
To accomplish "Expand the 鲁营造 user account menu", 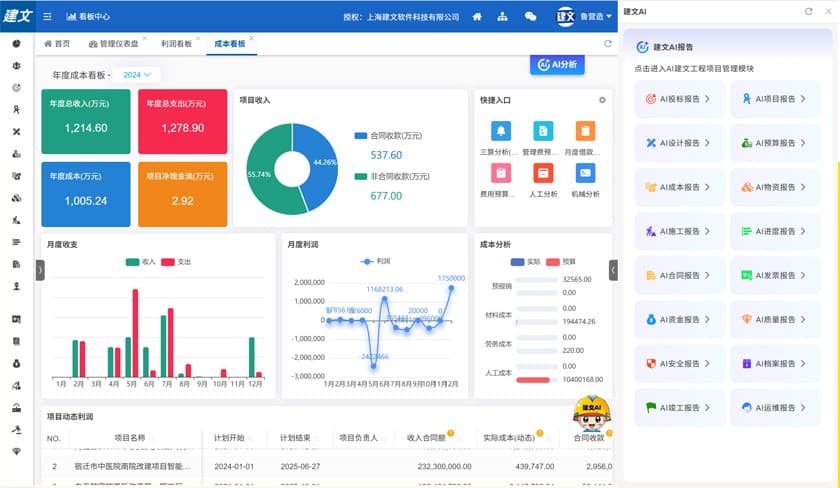I will pos(598,17).
